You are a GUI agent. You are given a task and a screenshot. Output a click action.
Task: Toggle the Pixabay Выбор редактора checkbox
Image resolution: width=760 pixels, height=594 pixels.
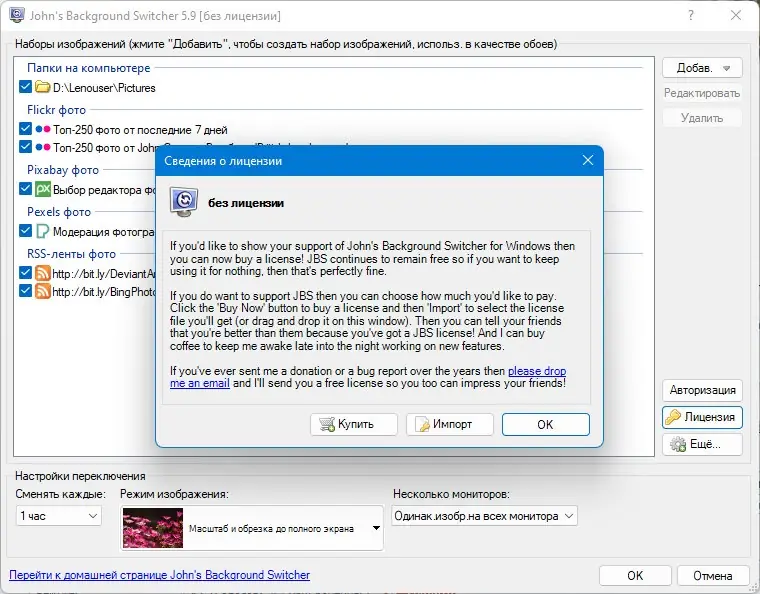[x=25, y=188]
